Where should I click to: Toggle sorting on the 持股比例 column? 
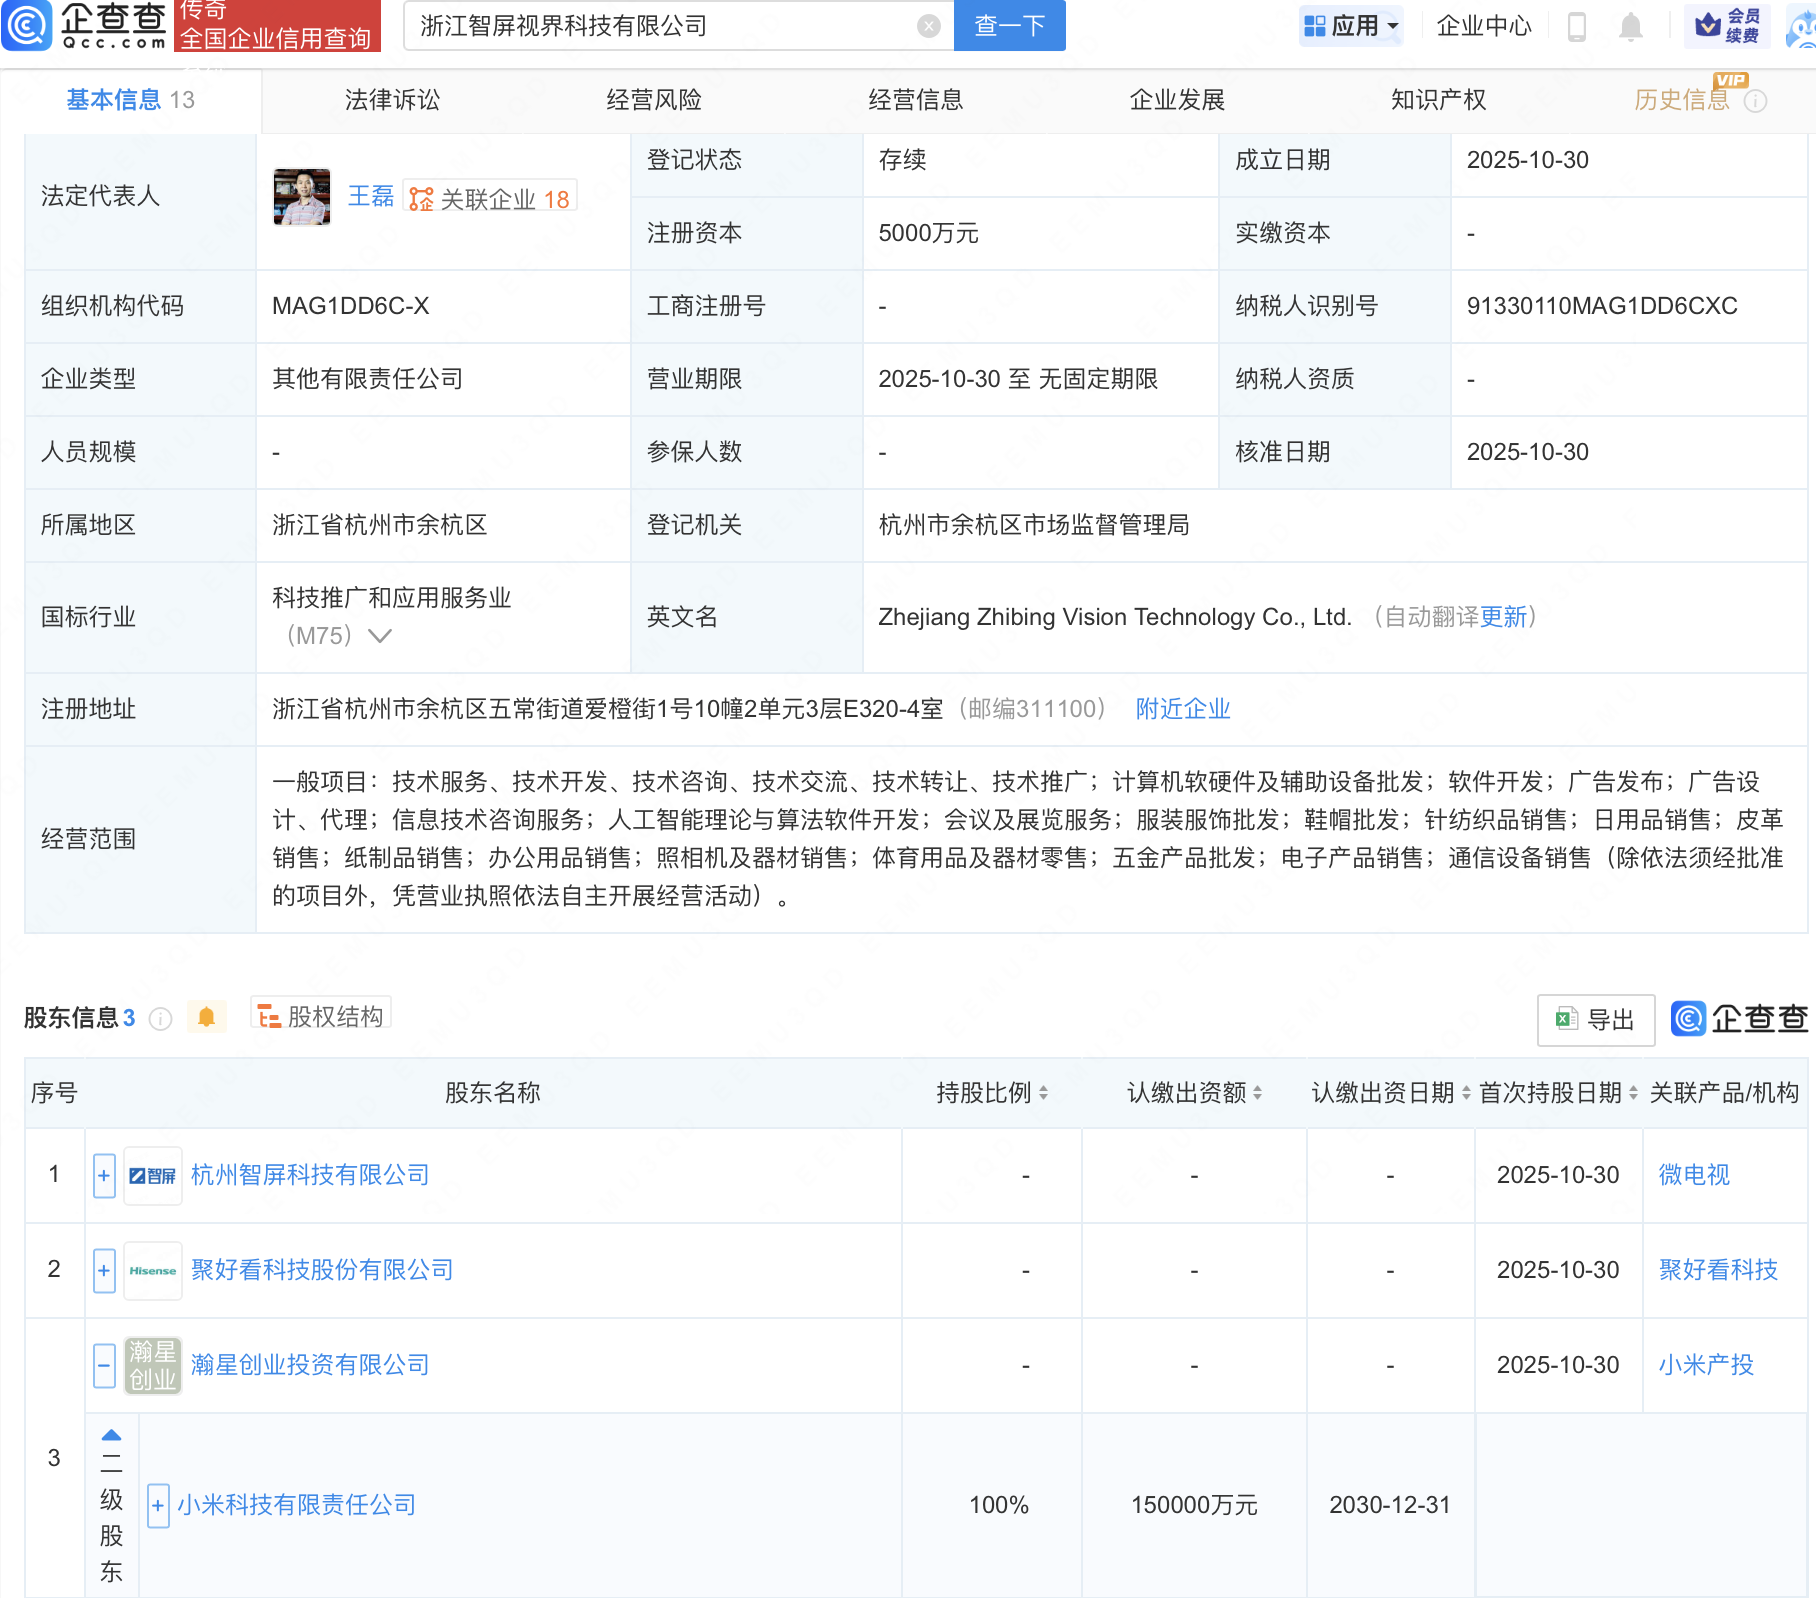click(1044, 1093)
